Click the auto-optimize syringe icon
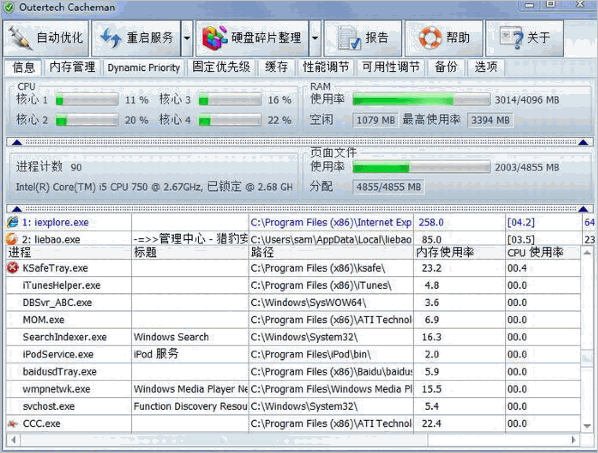The image size is (598, 453). pos(20,38)
